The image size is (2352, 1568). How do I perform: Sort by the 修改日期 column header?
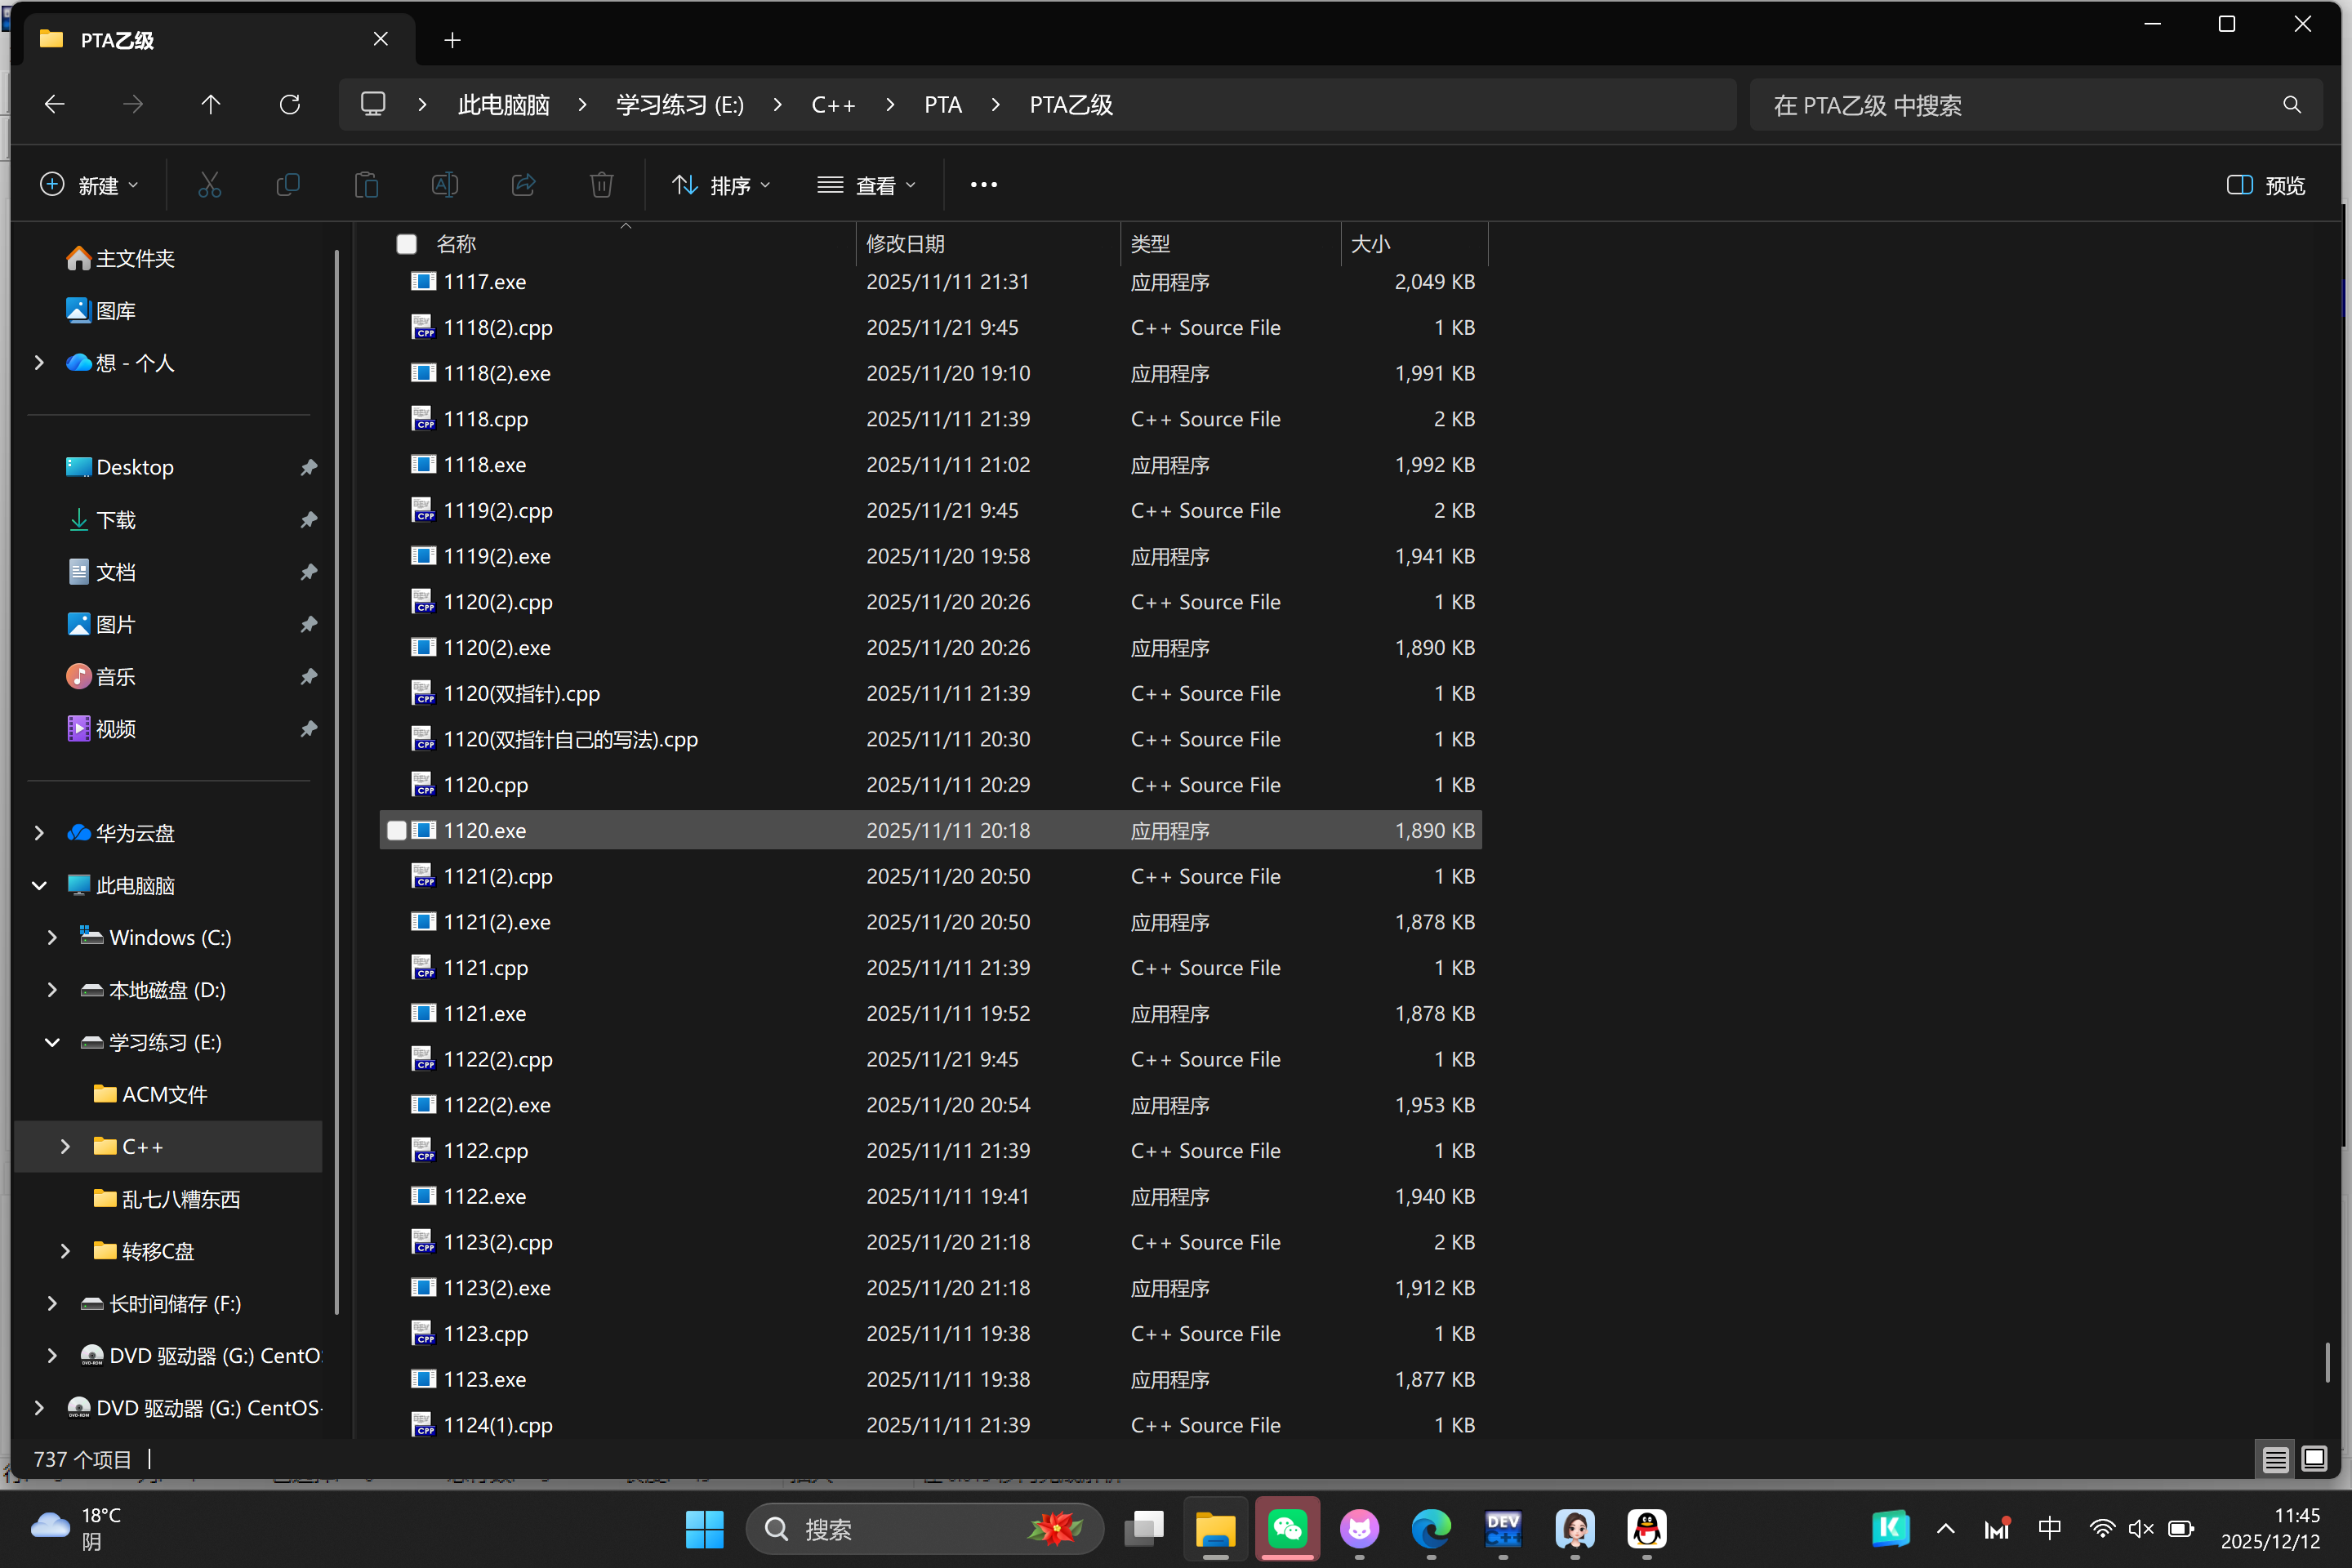pos(905,244)
